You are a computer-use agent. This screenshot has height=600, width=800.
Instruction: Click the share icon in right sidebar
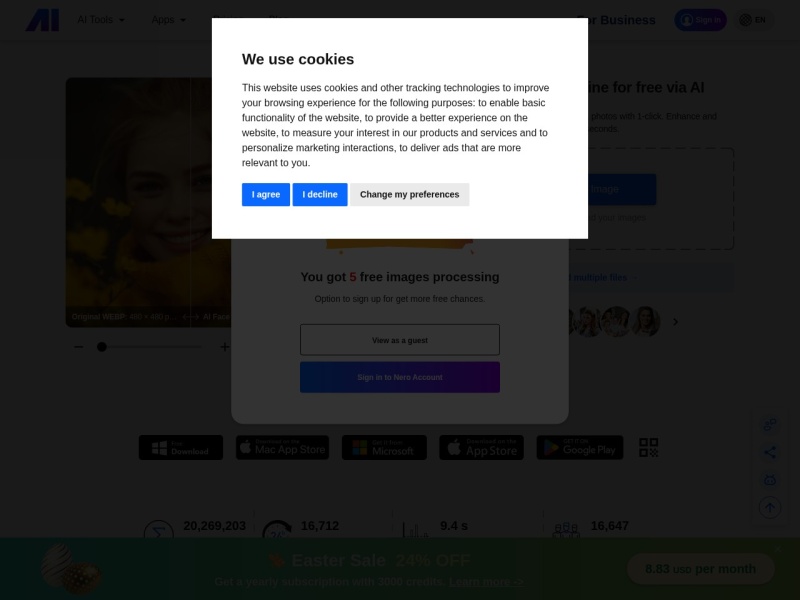point(769,452)
